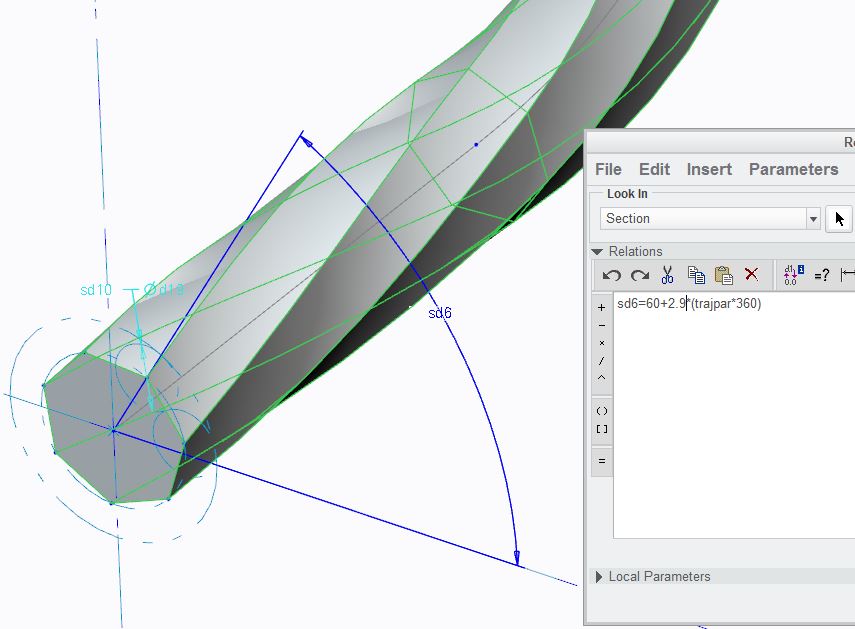Insert a division slash operator
The height and width of the screenshot is (629, 855).
pyautogui.click(x=601, y=360)
